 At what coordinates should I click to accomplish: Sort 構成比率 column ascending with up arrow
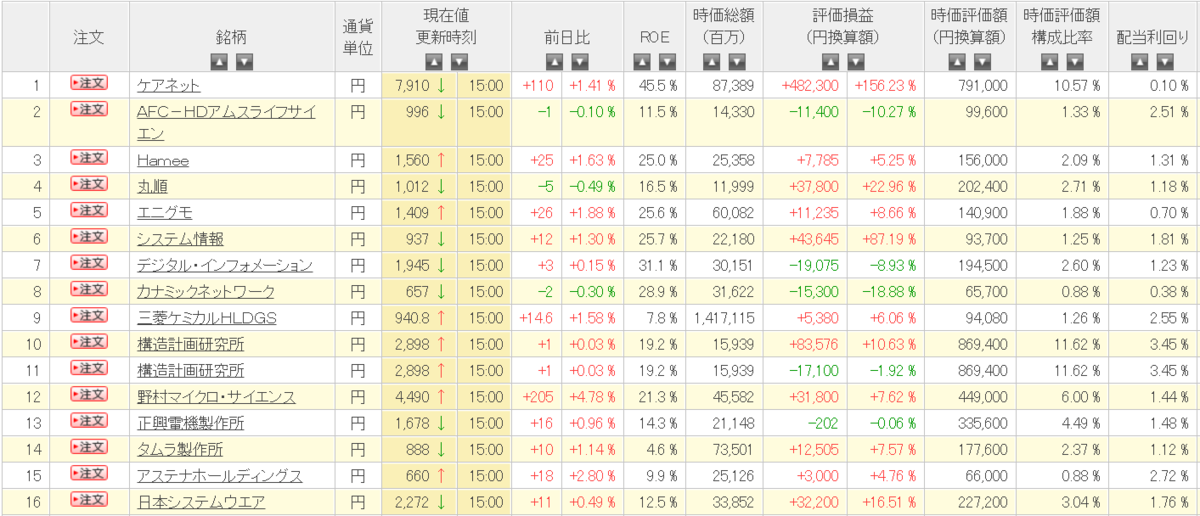pos(1048,61)
